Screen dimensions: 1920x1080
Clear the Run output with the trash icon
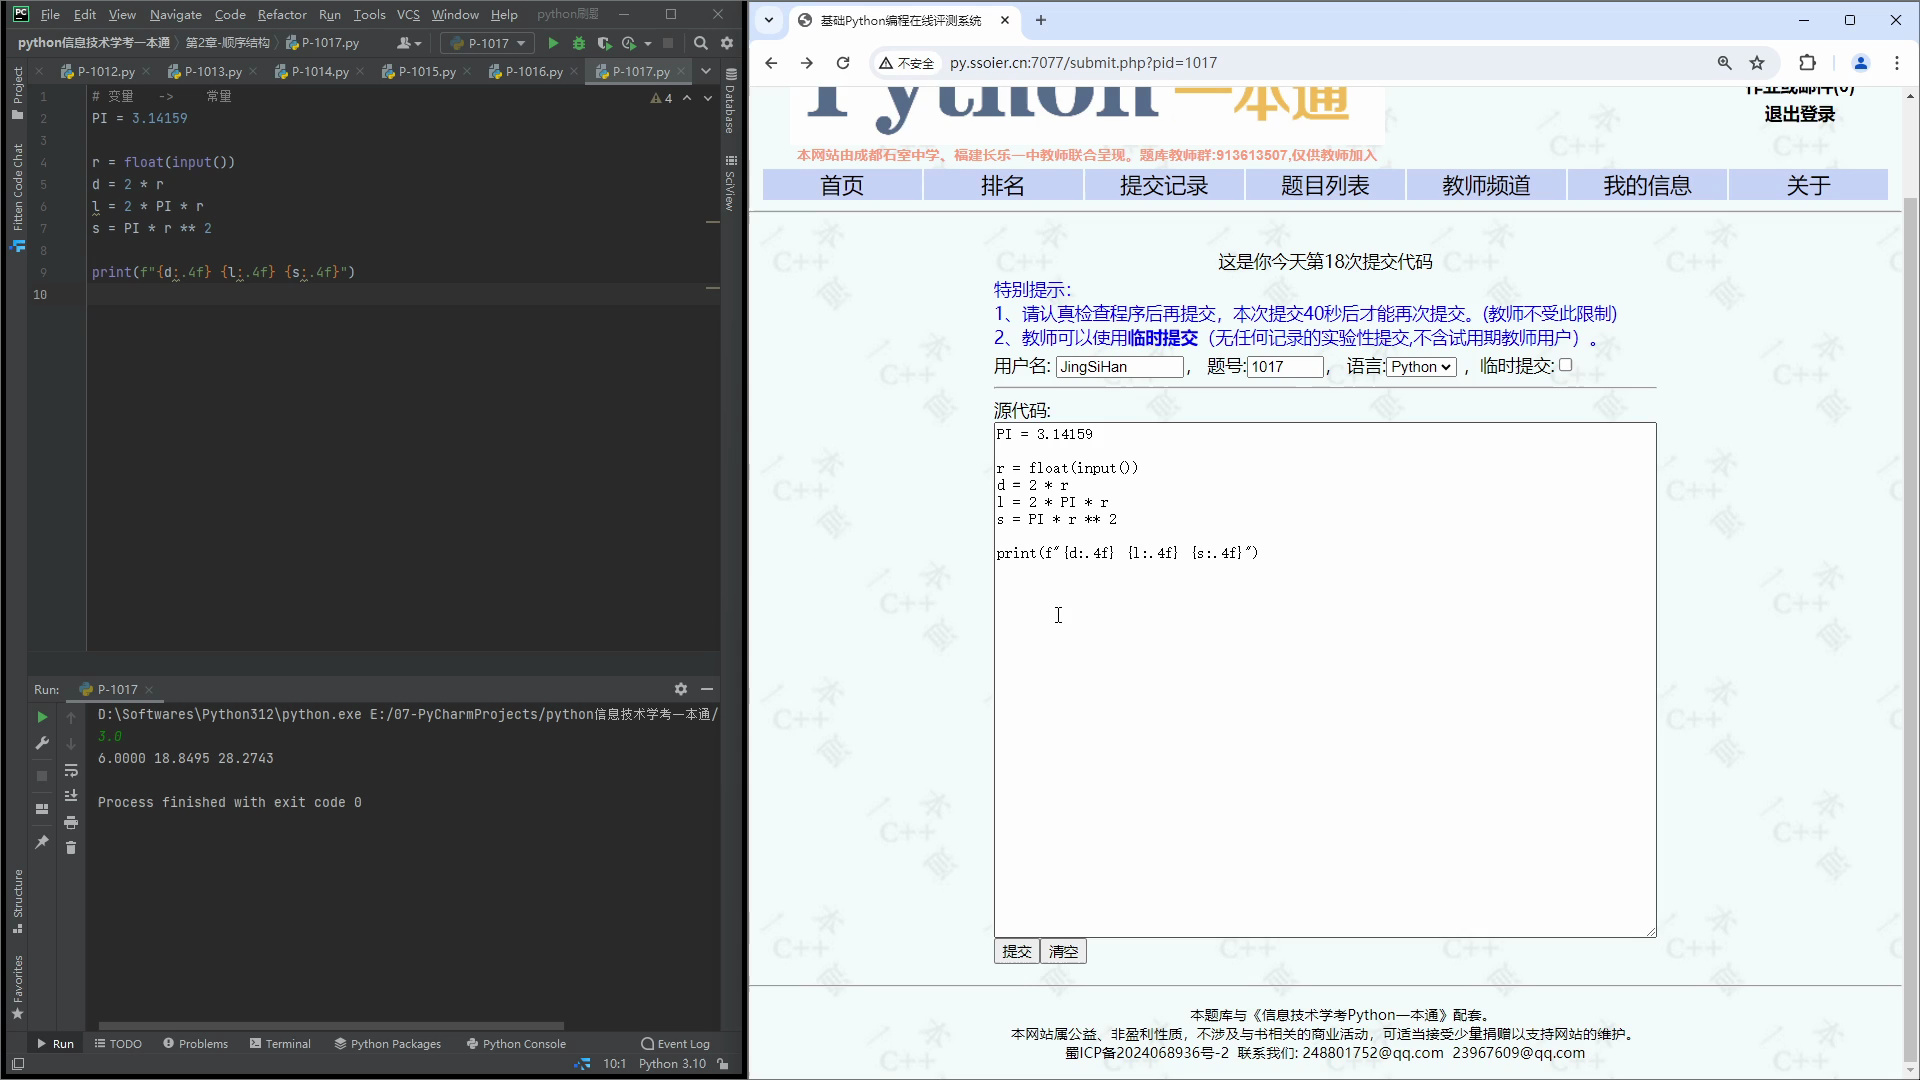[71, 847]
